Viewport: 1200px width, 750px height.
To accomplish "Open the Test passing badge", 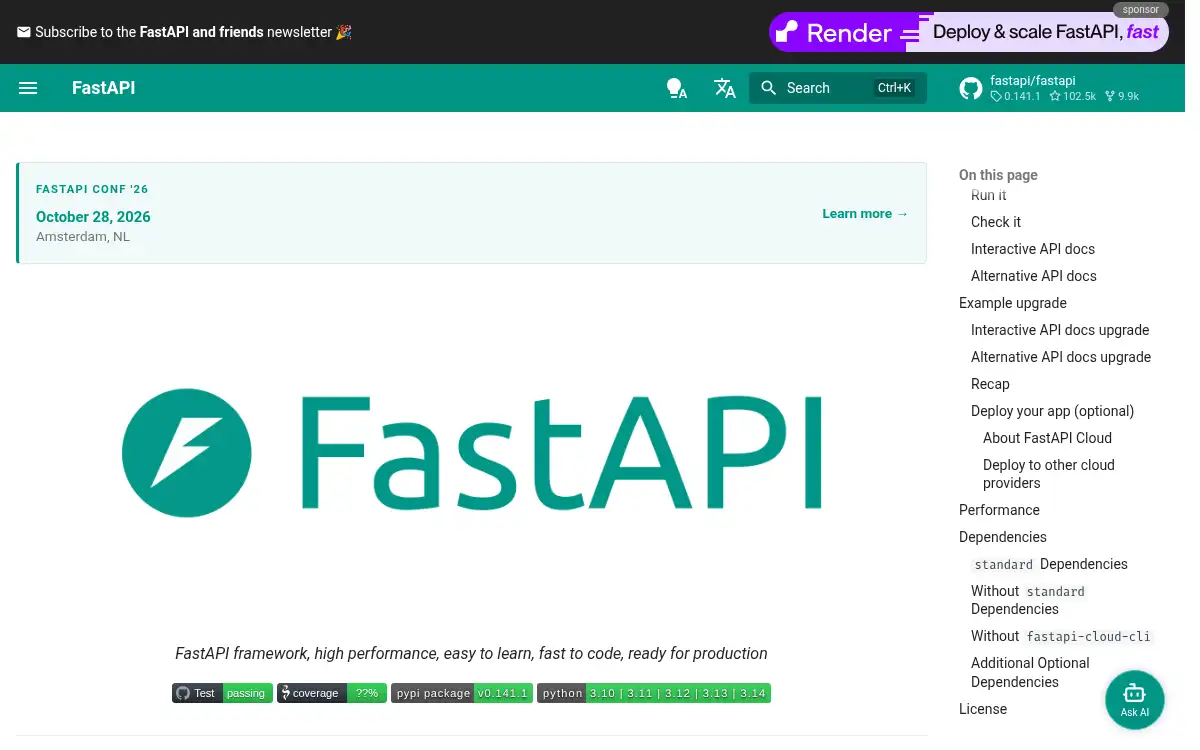I will [x=222, y=693].
